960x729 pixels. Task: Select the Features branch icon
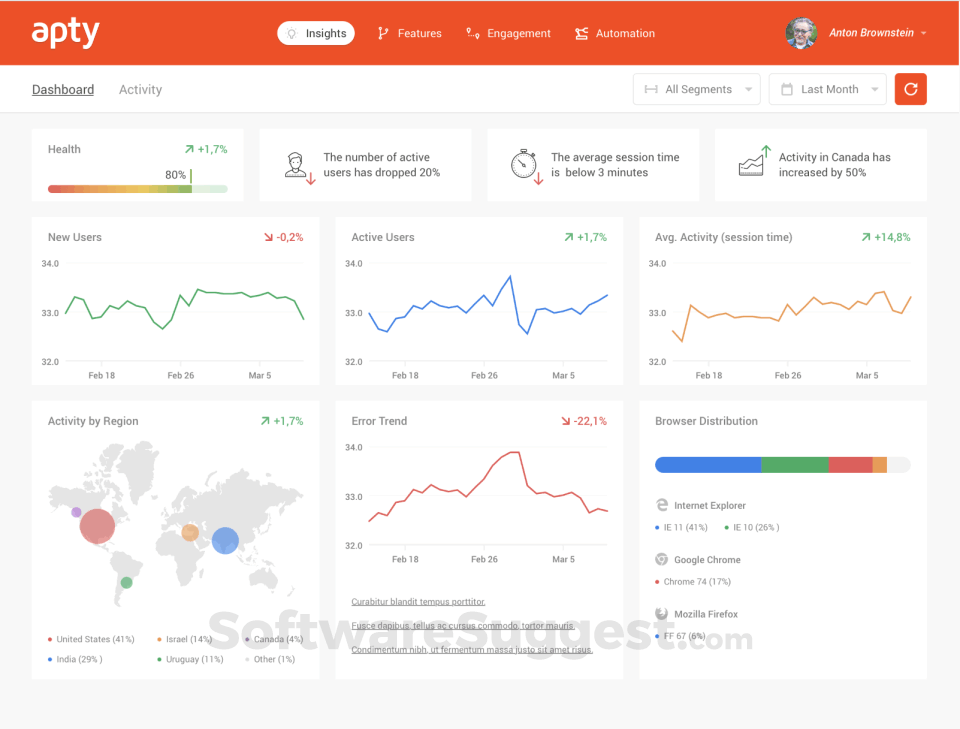click(x=382, y=32)
